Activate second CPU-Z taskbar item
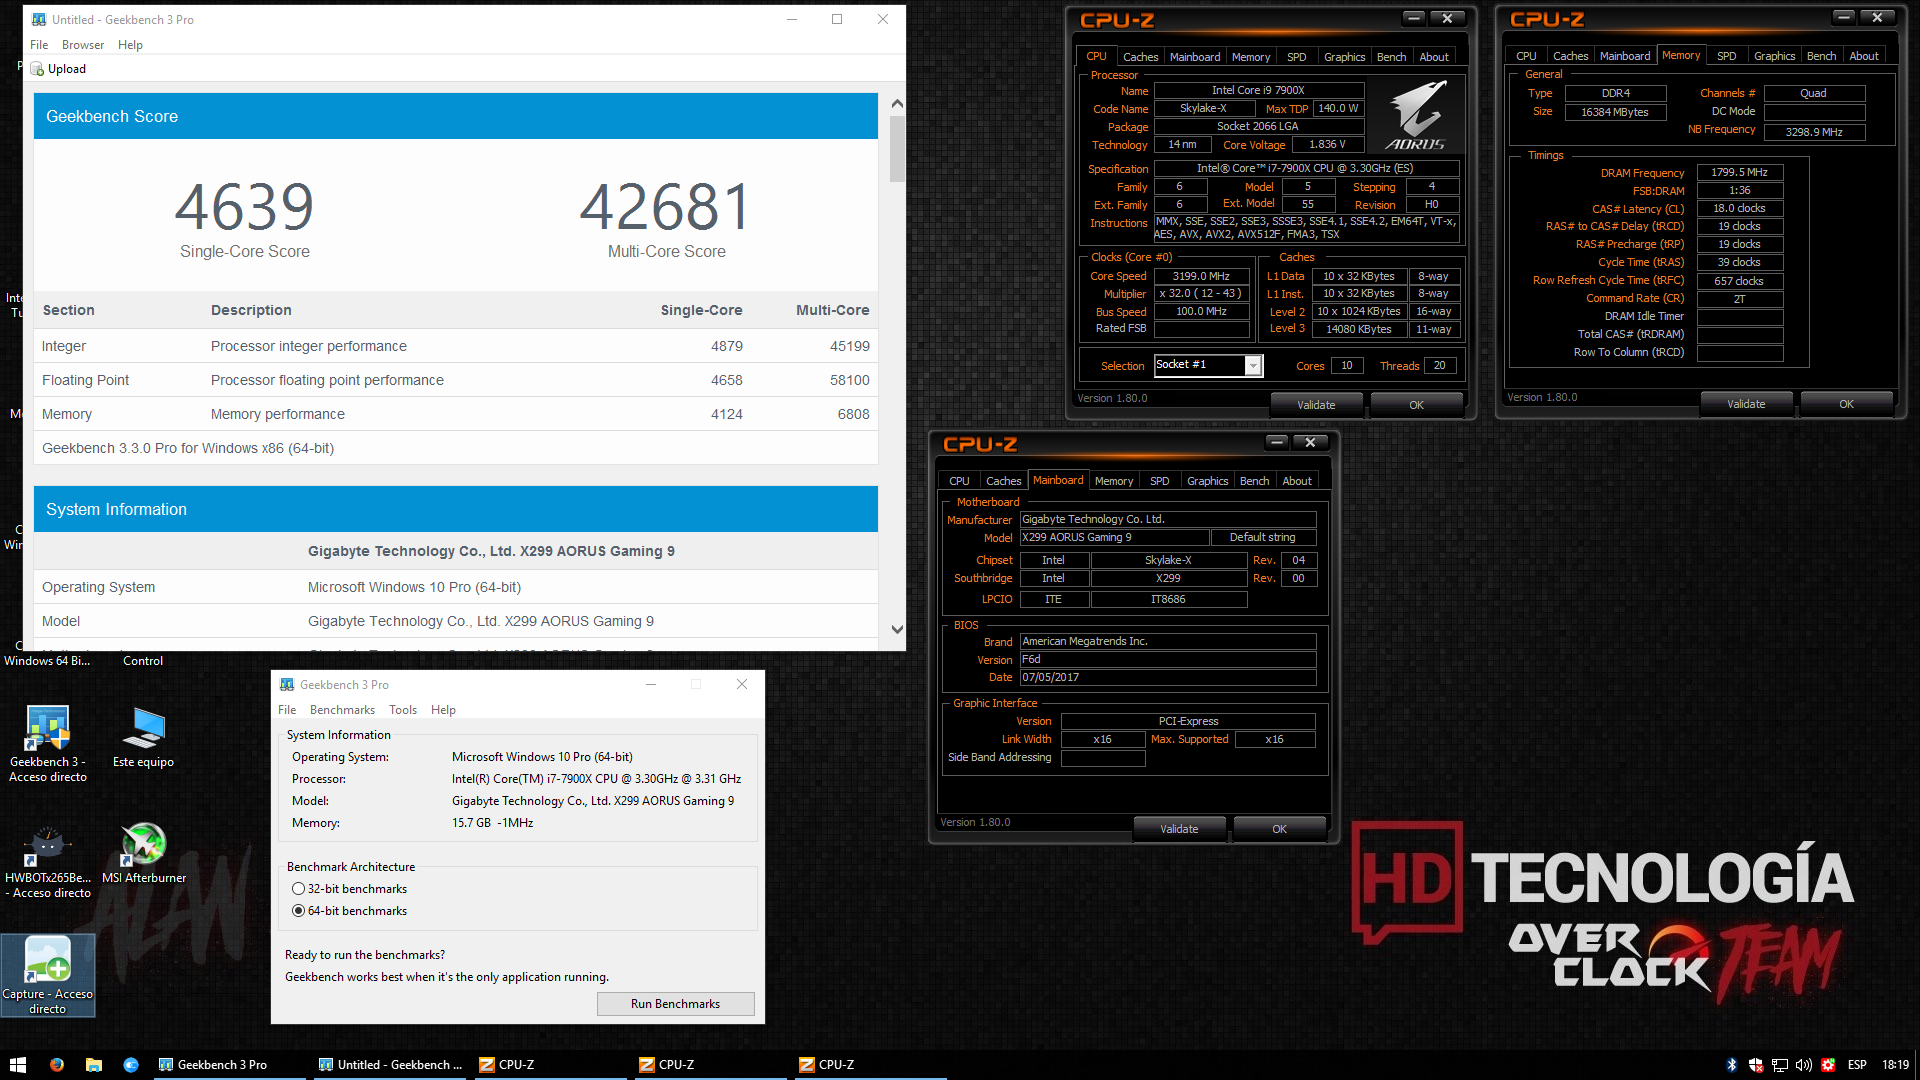Viewport: 1920px width, 1080px height. [710, 1065]
